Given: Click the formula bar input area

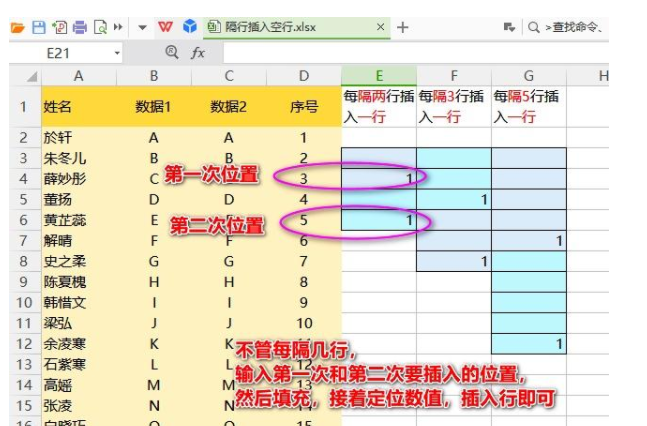Looking at the screenshot, I should (416, 53).
